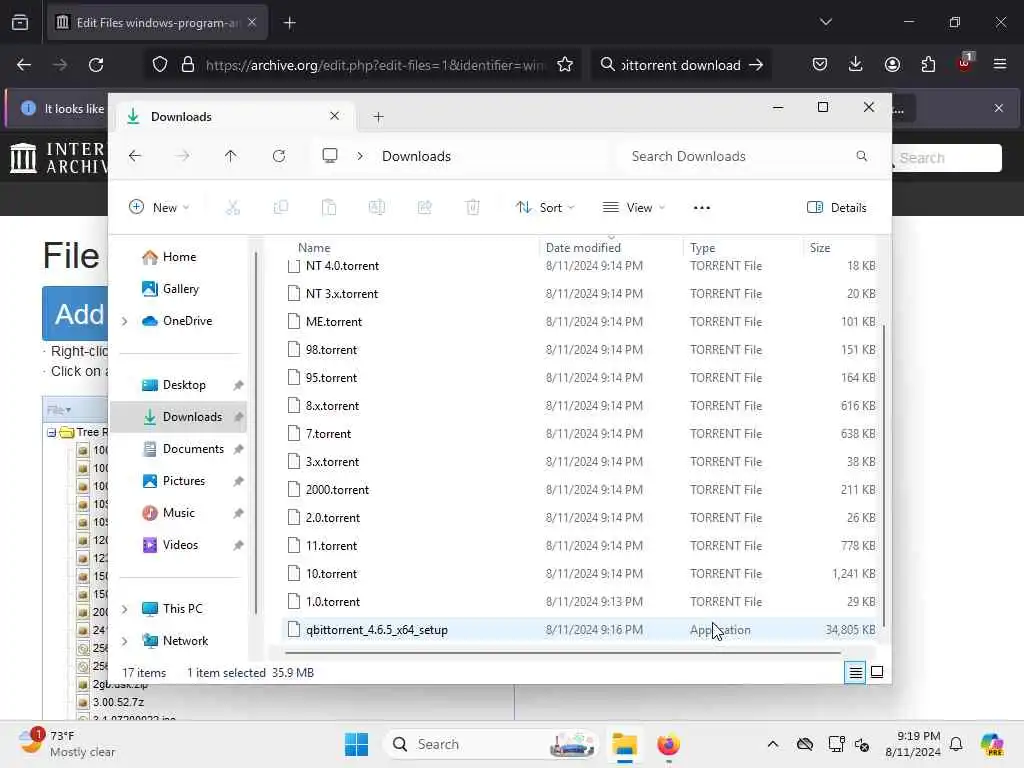Viewport: 1024px width, 768px height.
Task: Reload the Firefox page
Action: pyautogui.click(x=96, y=65)
